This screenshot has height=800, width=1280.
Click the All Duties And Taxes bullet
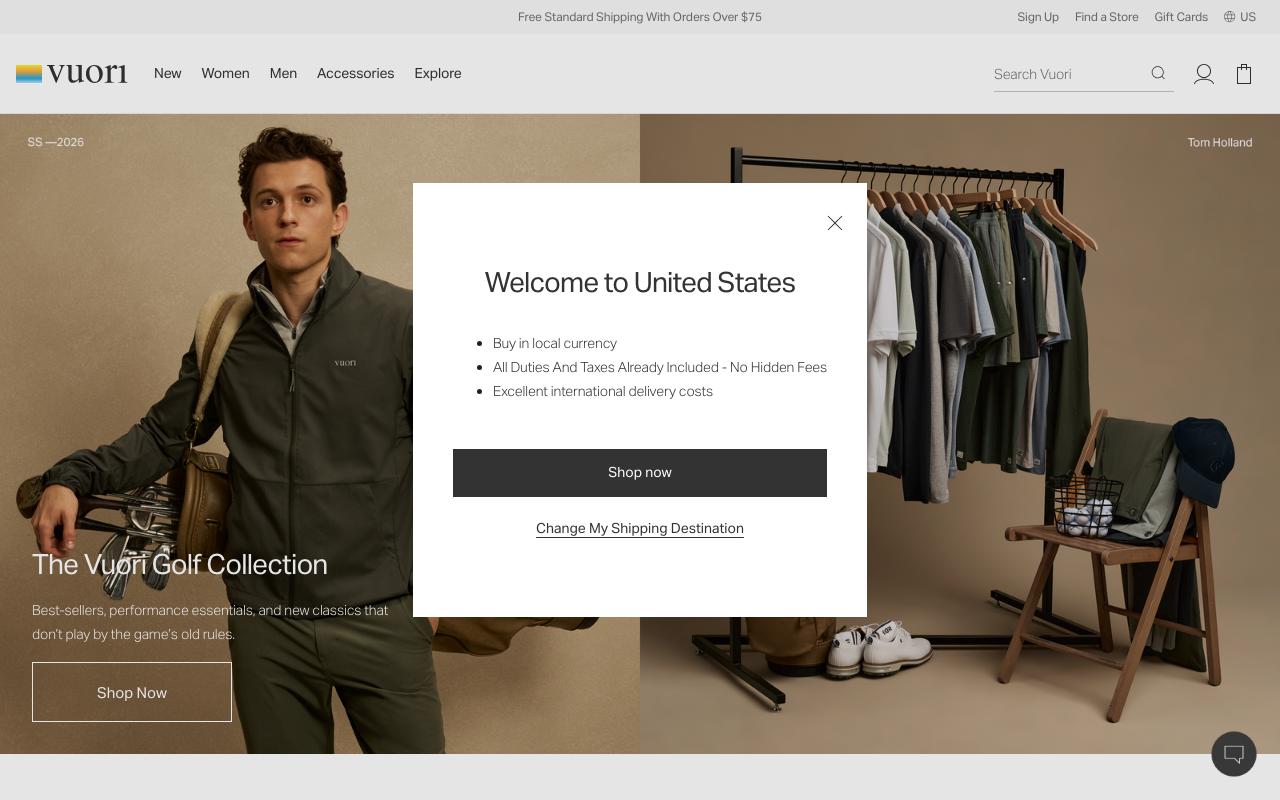pos(660,367)
